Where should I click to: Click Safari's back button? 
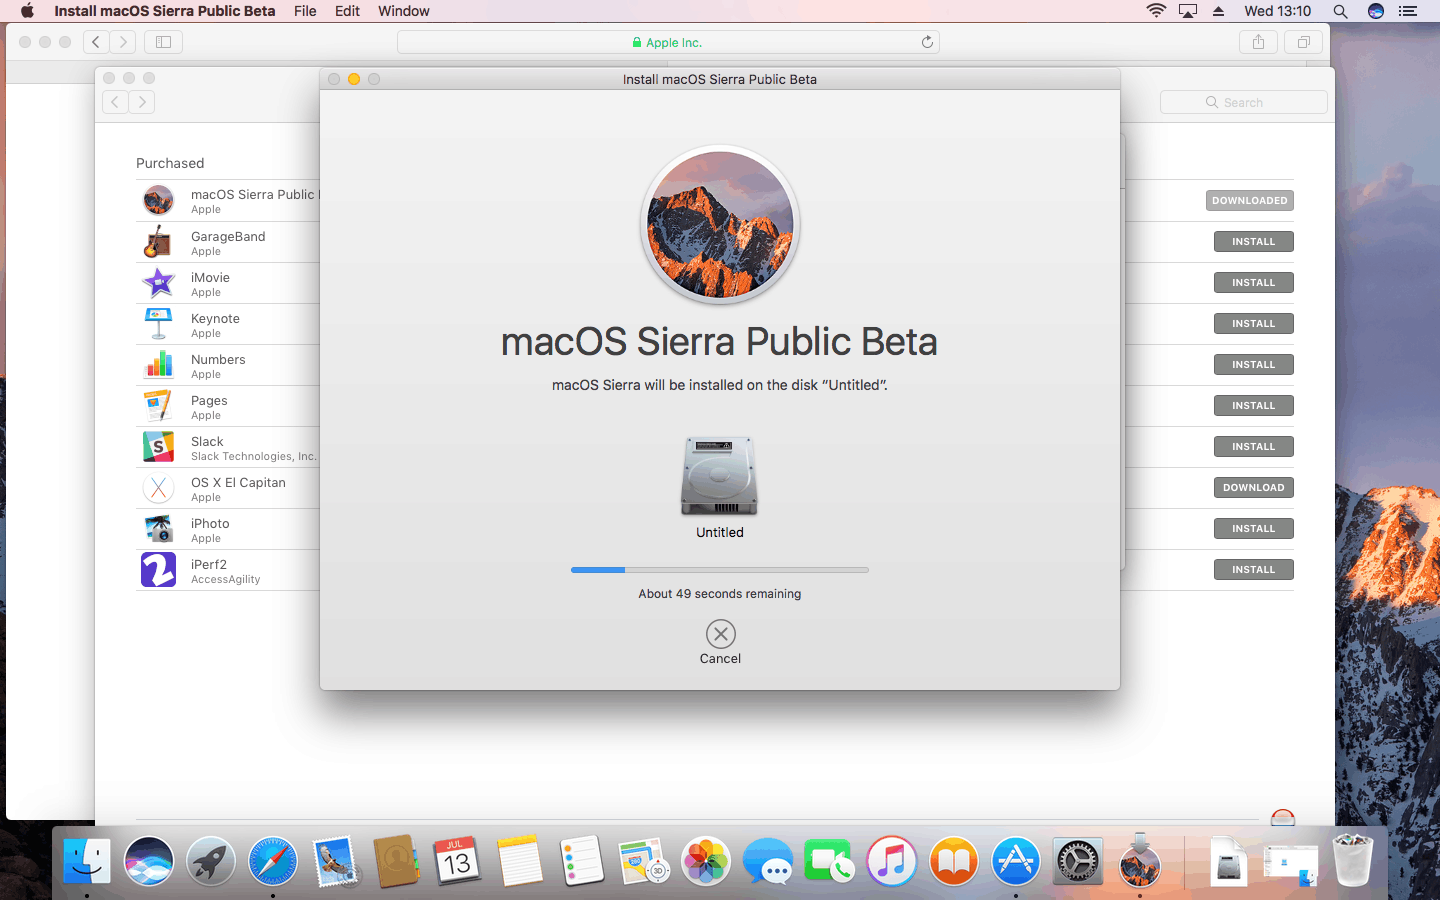point(96,42)
